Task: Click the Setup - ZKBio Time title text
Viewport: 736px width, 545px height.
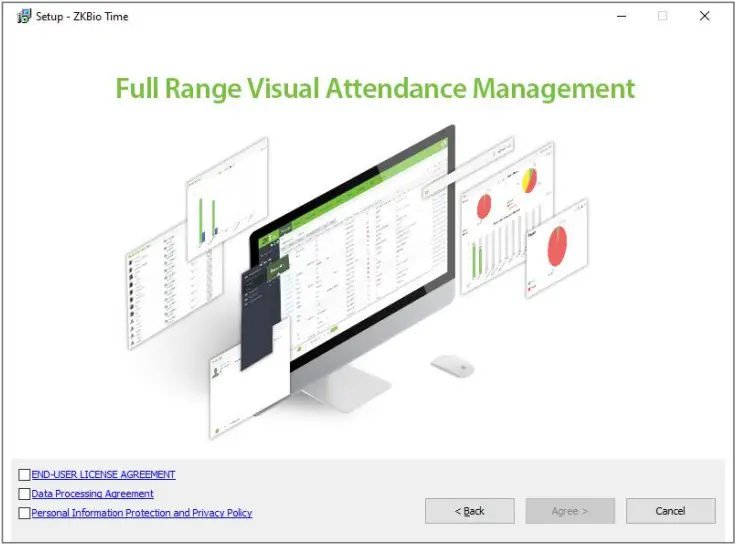Action: coord(82,16)
